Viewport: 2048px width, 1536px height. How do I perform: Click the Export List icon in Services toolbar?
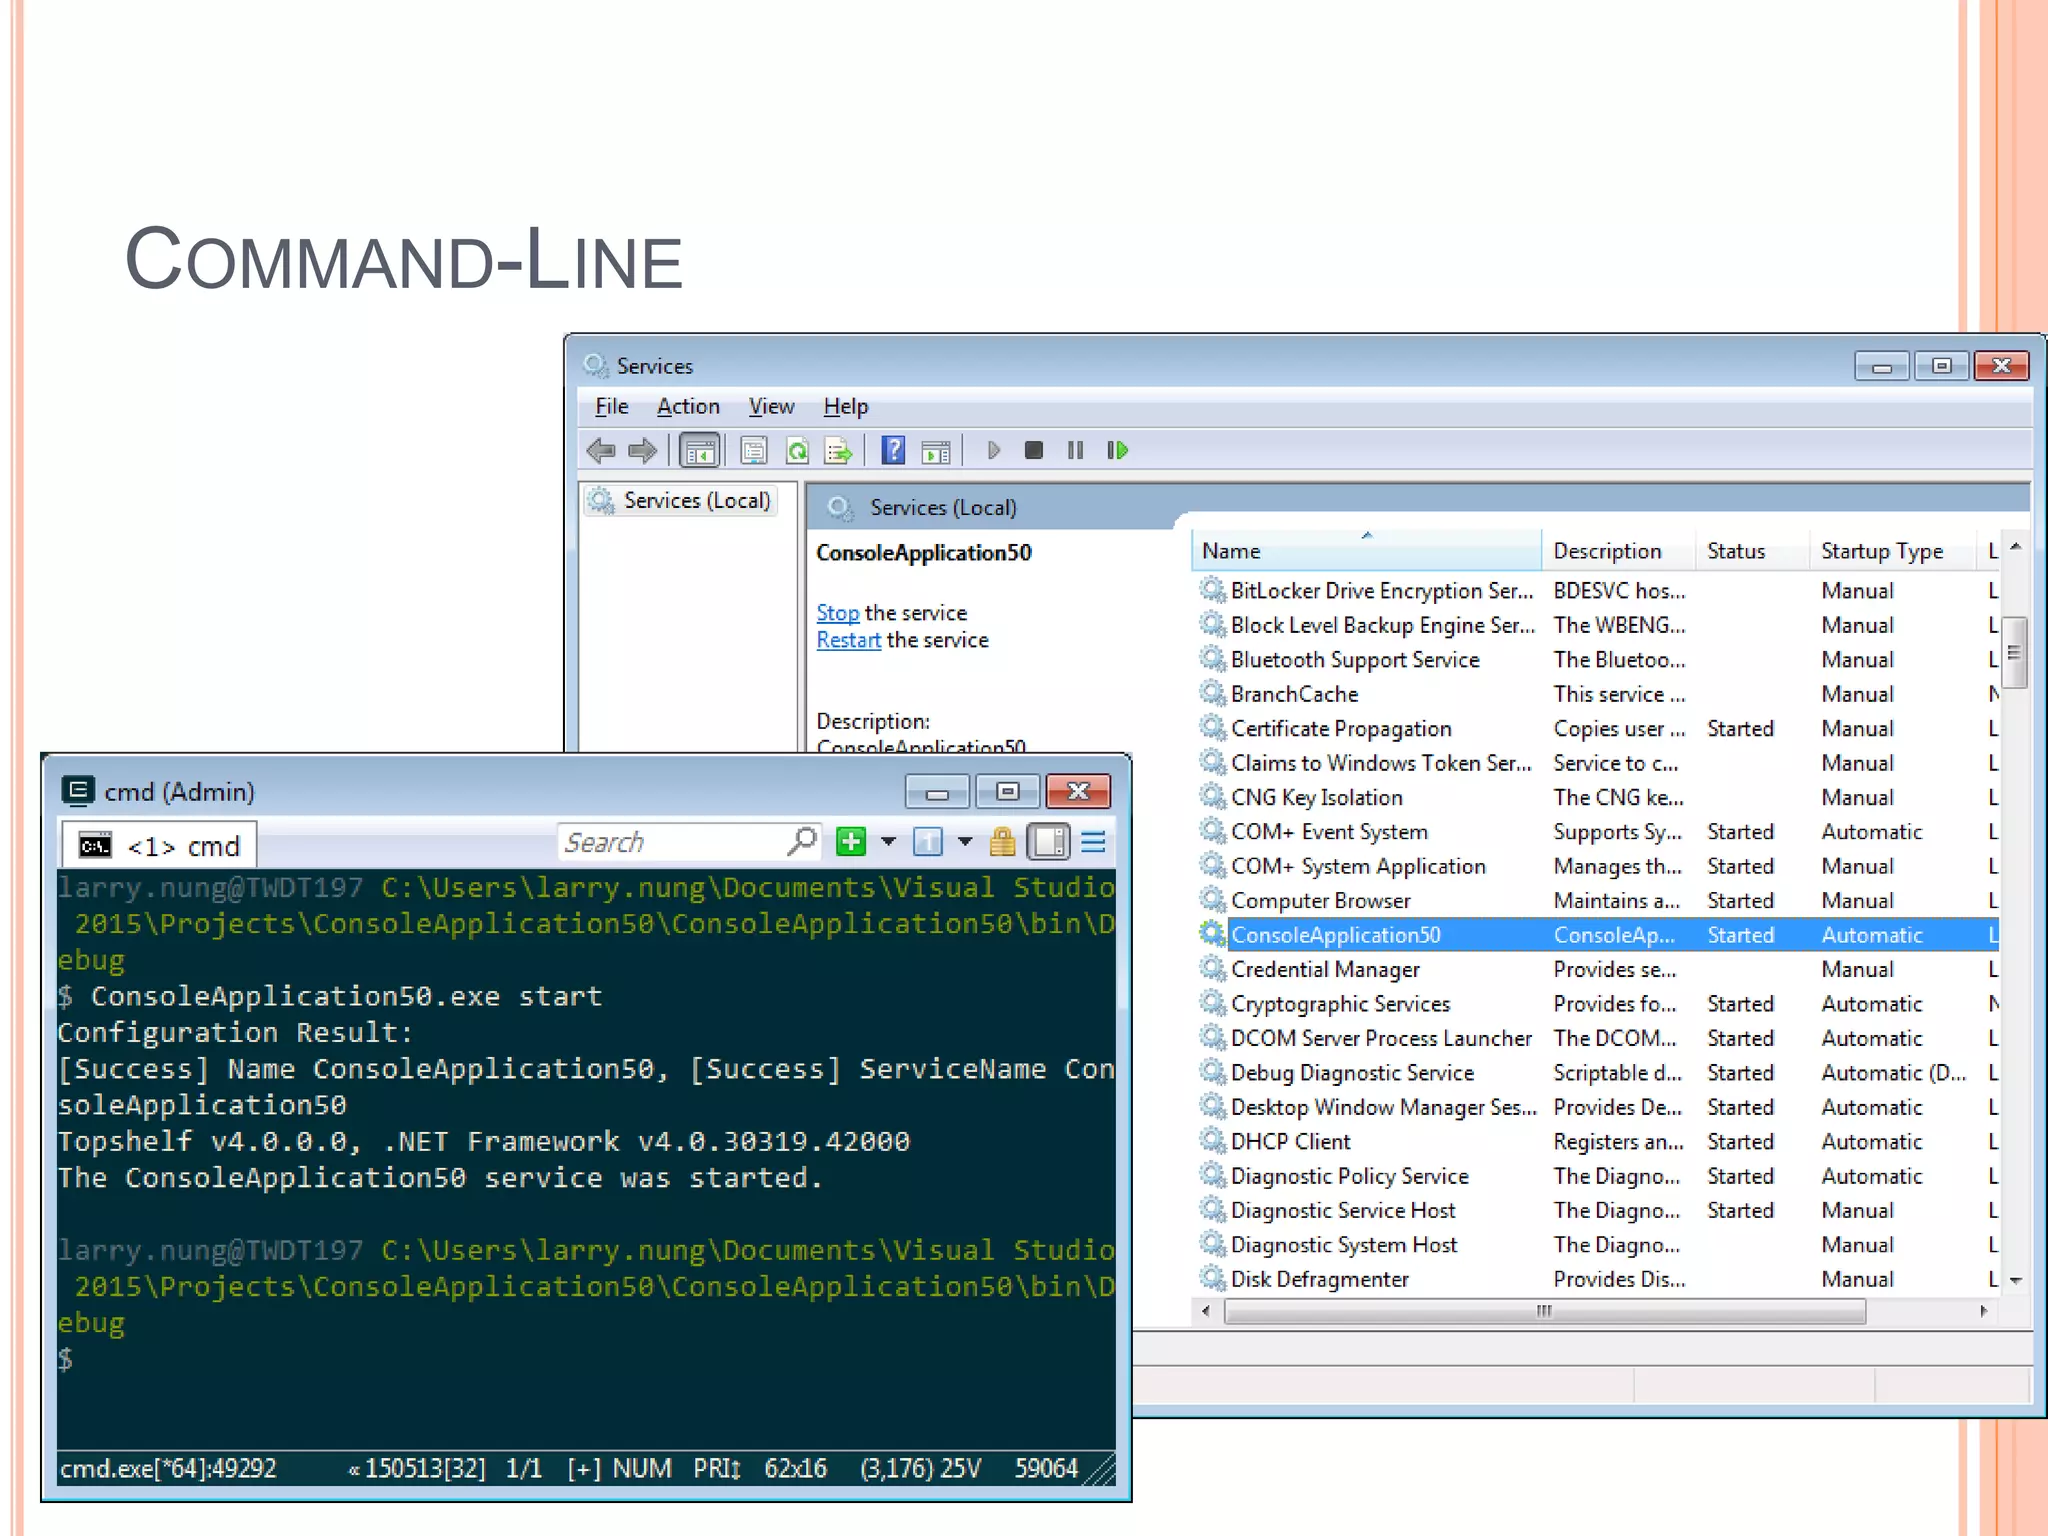pos(838,451)
